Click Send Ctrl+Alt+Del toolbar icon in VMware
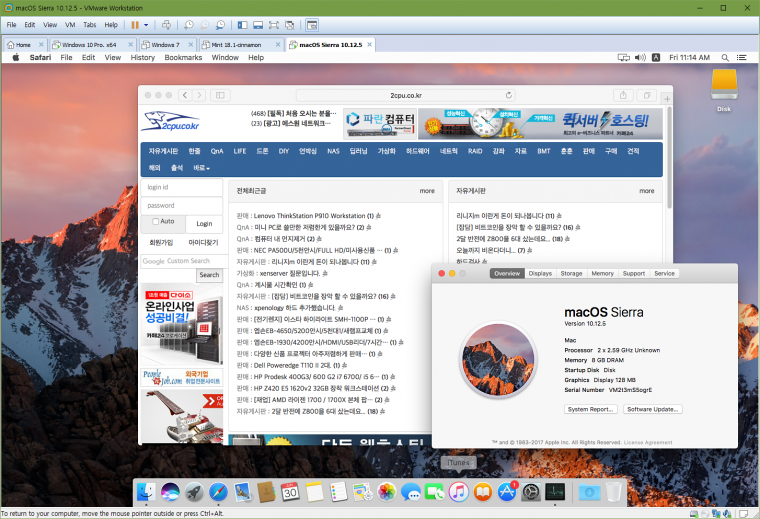Screen dimensions: 760x519 [x=166, y=25]
